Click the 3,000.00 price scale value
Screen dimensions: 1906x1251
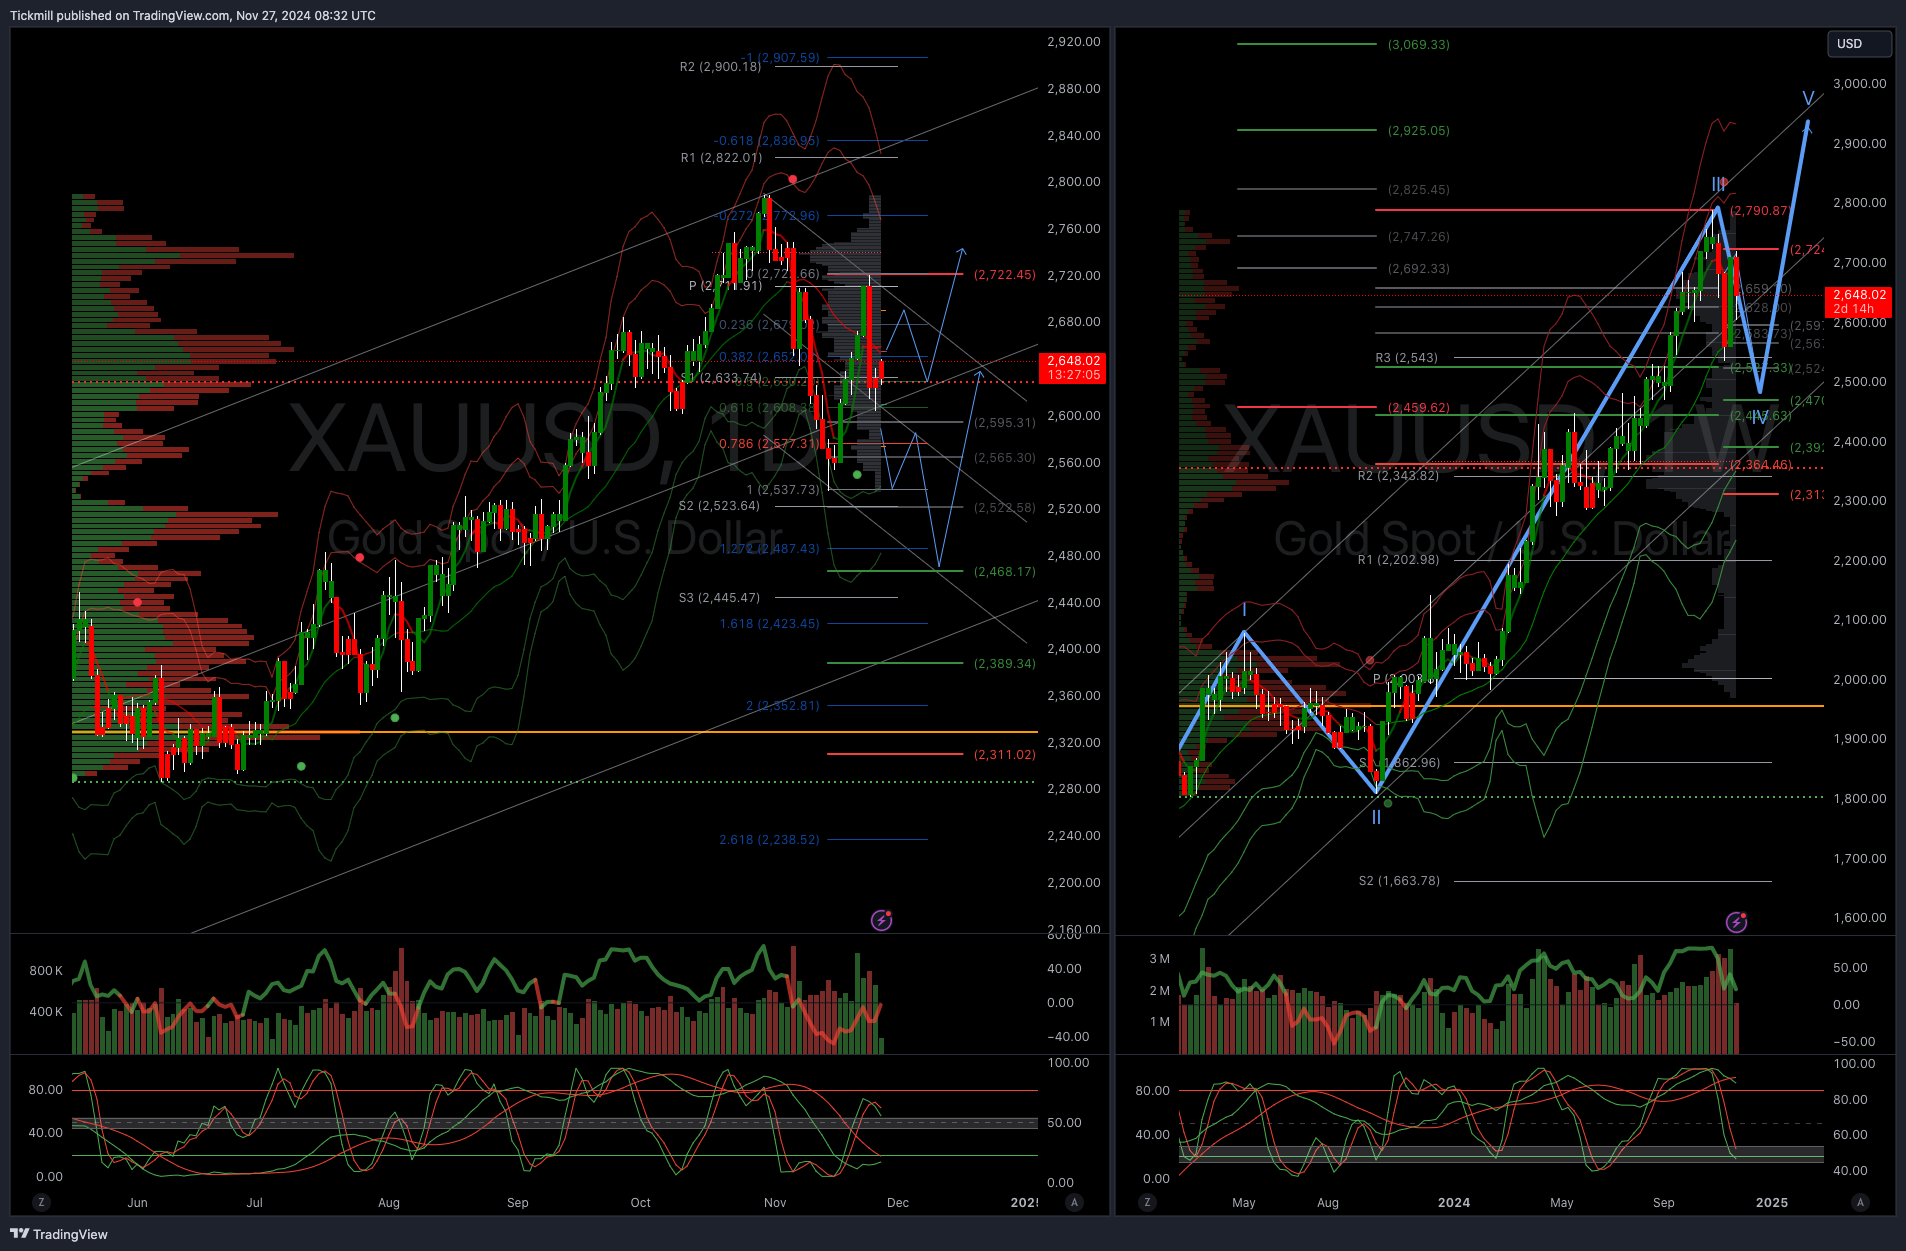1860,83
